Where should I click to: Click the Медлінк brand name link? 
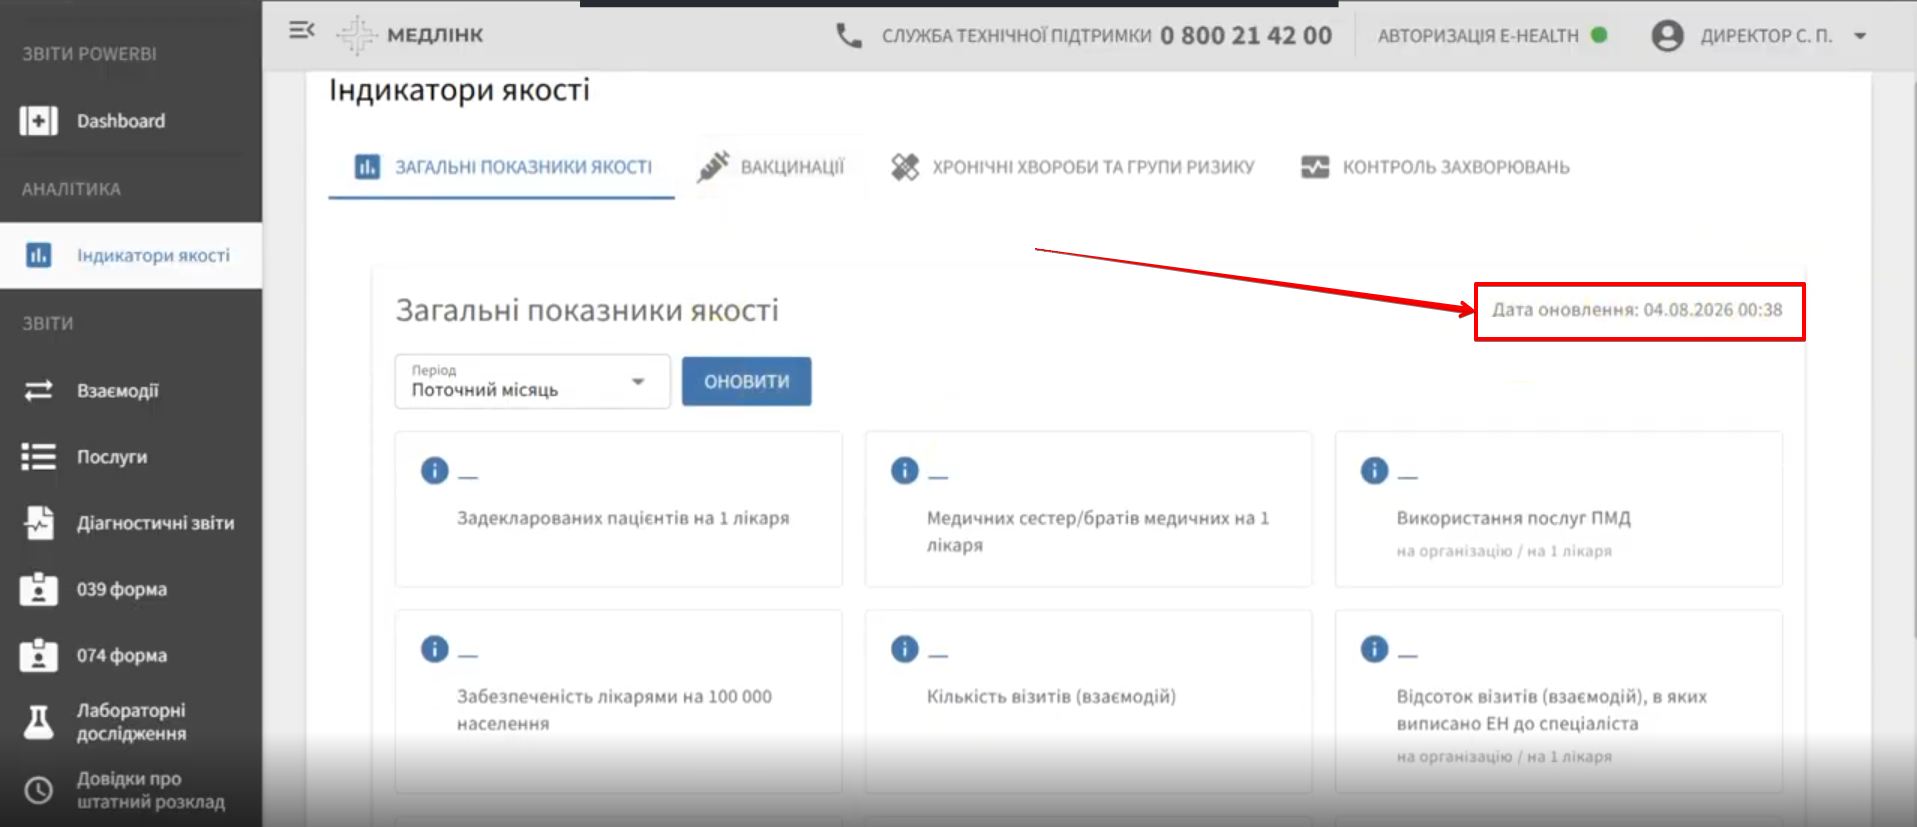(435, 36)
